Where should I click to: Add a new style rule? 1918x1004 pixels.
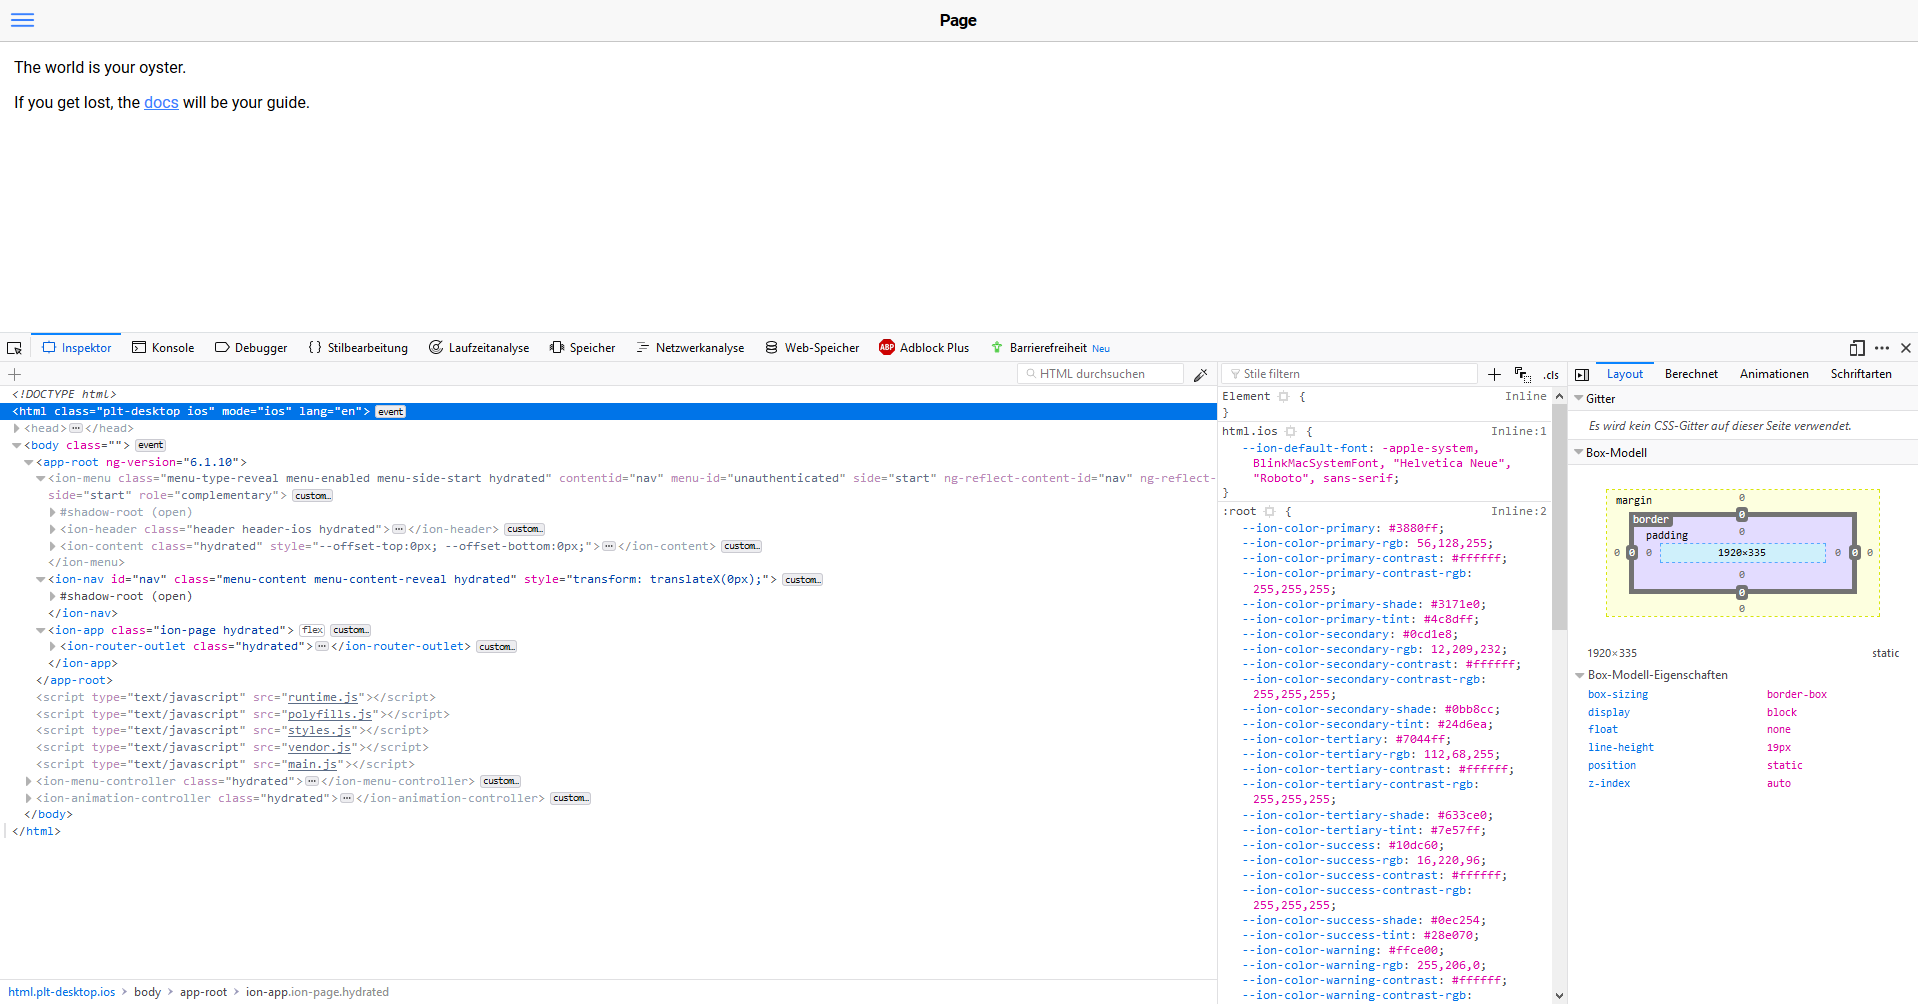click(1494, 374)
